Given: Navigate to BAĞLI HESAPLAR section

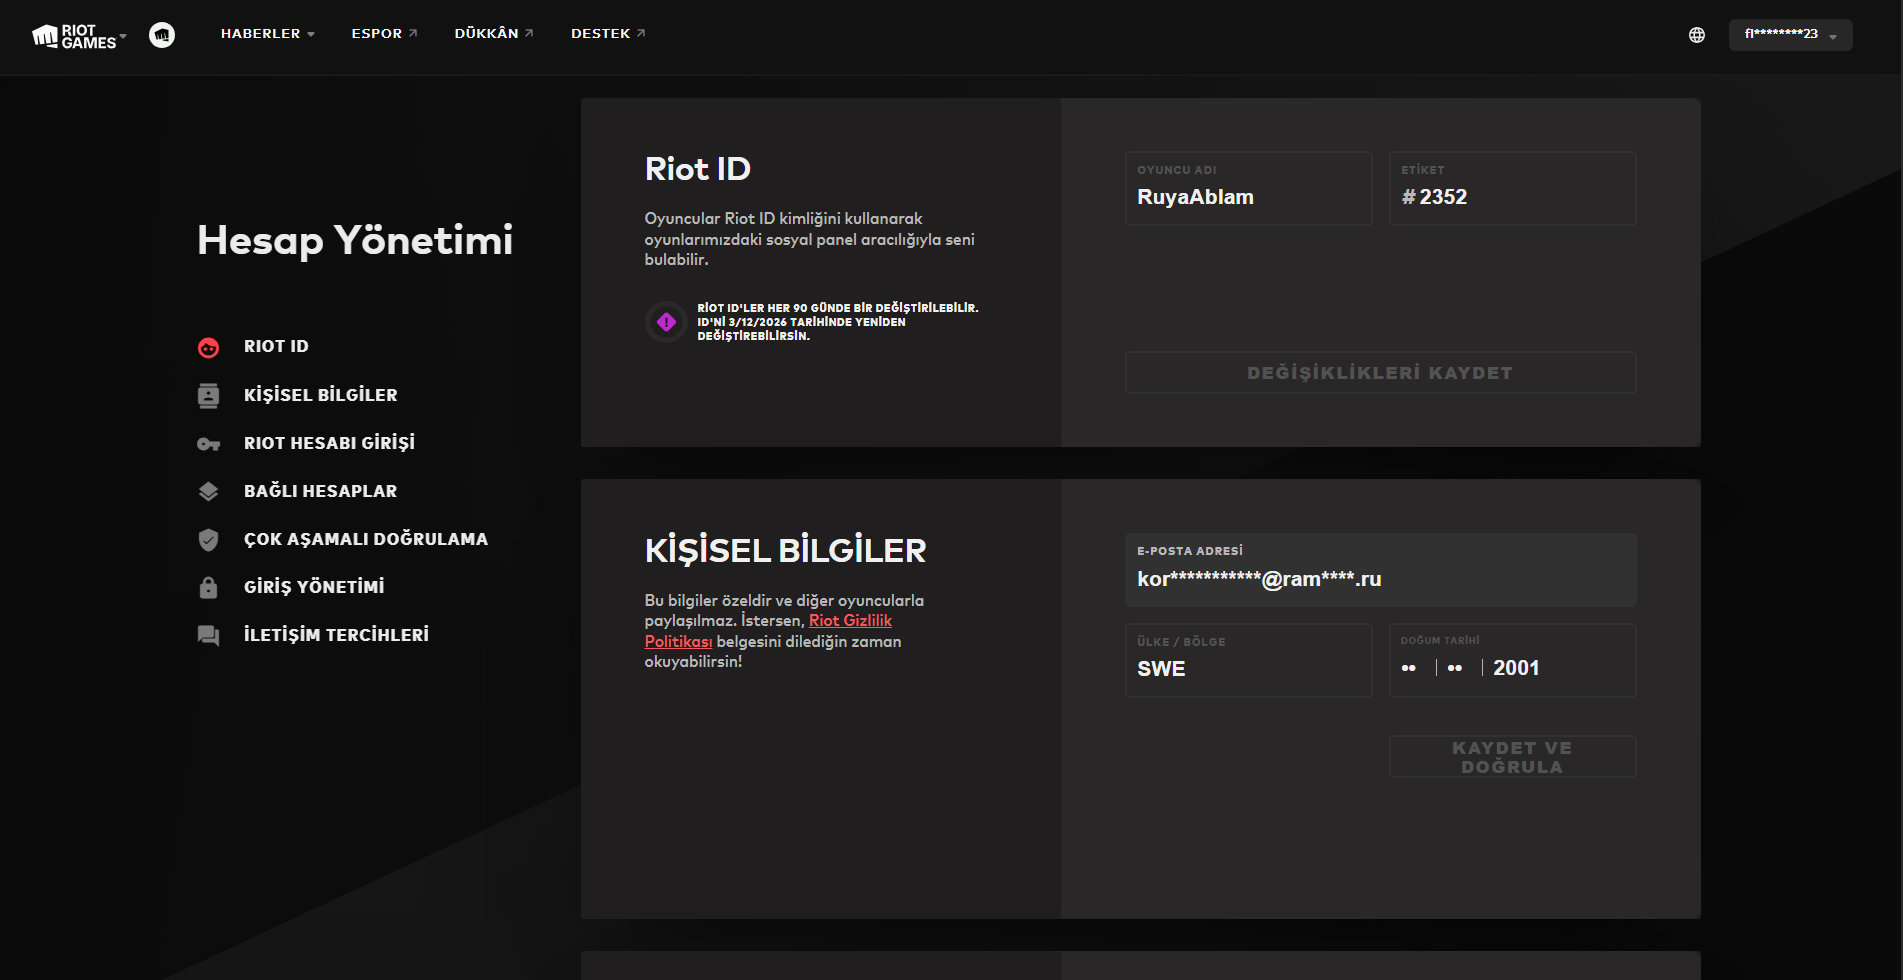Looking at the screenshot, I should point(320,491).
